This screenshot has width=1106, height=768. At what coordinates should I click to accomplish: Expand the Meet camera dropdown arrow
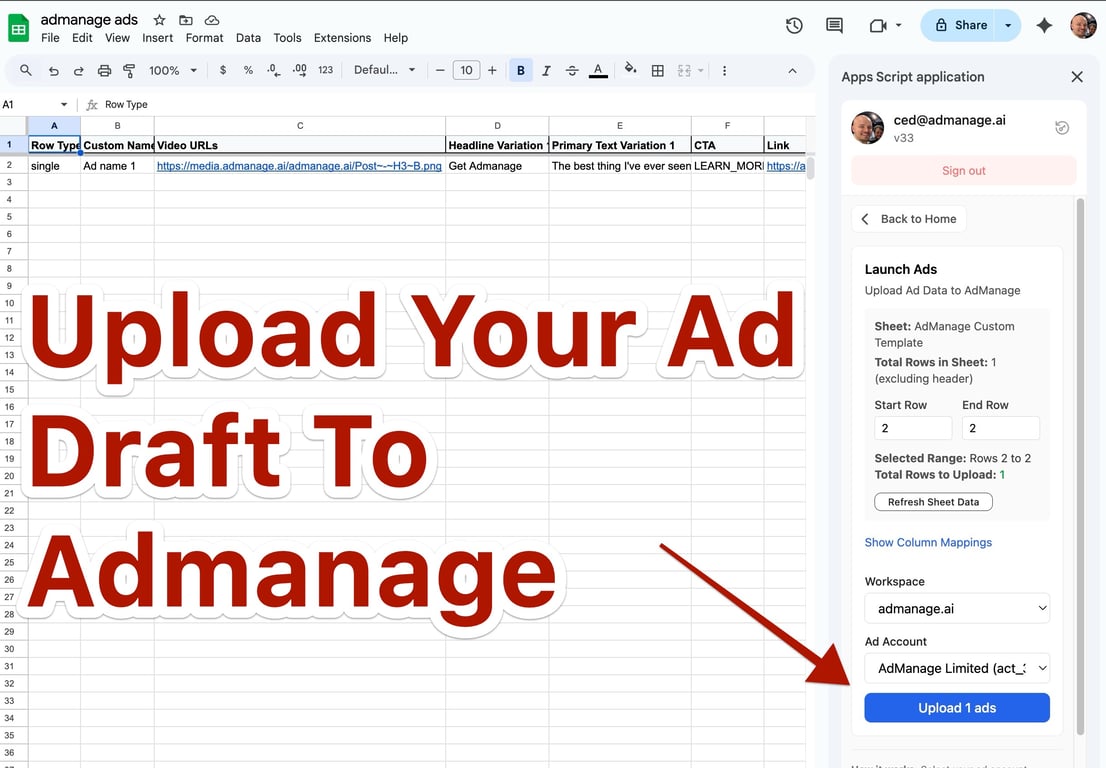point(899,25)
